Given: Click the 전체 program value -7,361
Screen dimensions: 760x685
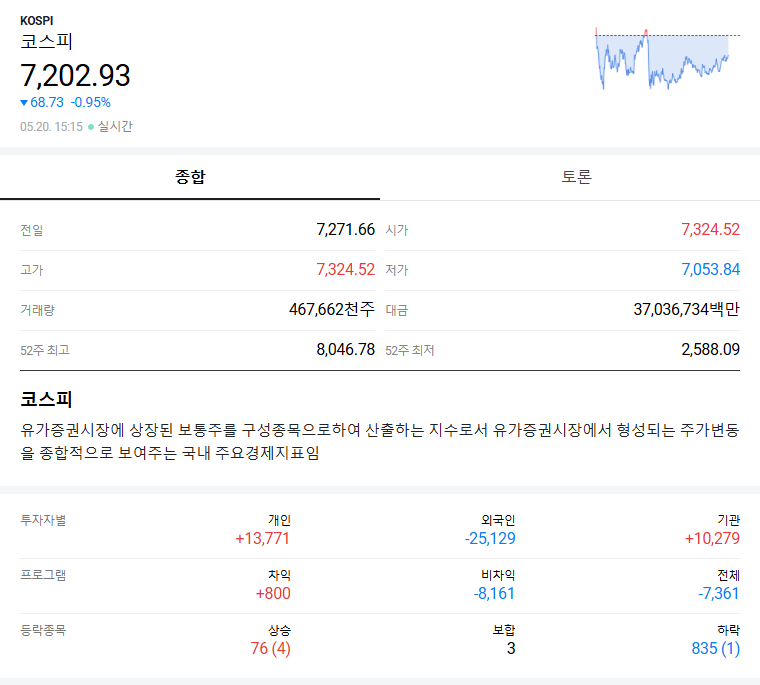Looking at the screenshot, I should 718,593.
